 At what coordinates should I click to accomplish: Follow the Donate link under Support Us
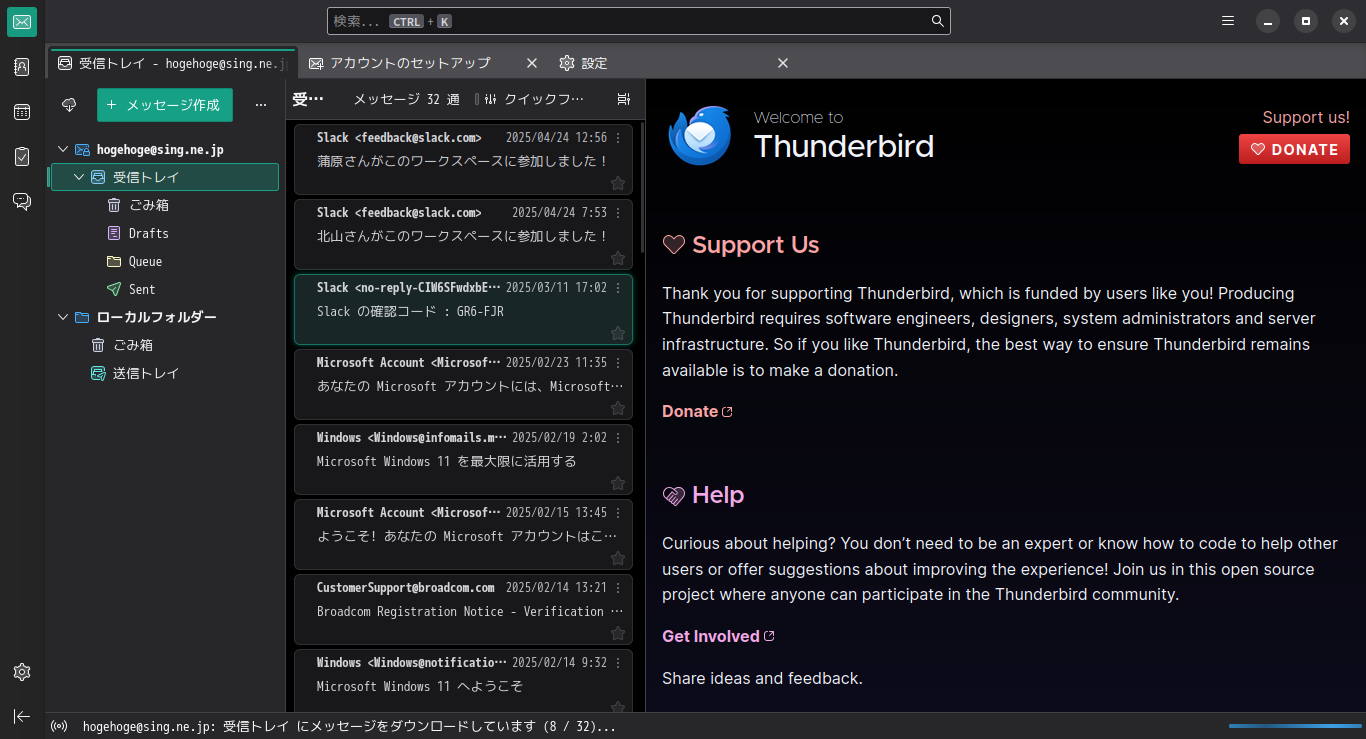pyautogui.click(x=697, y=411)
